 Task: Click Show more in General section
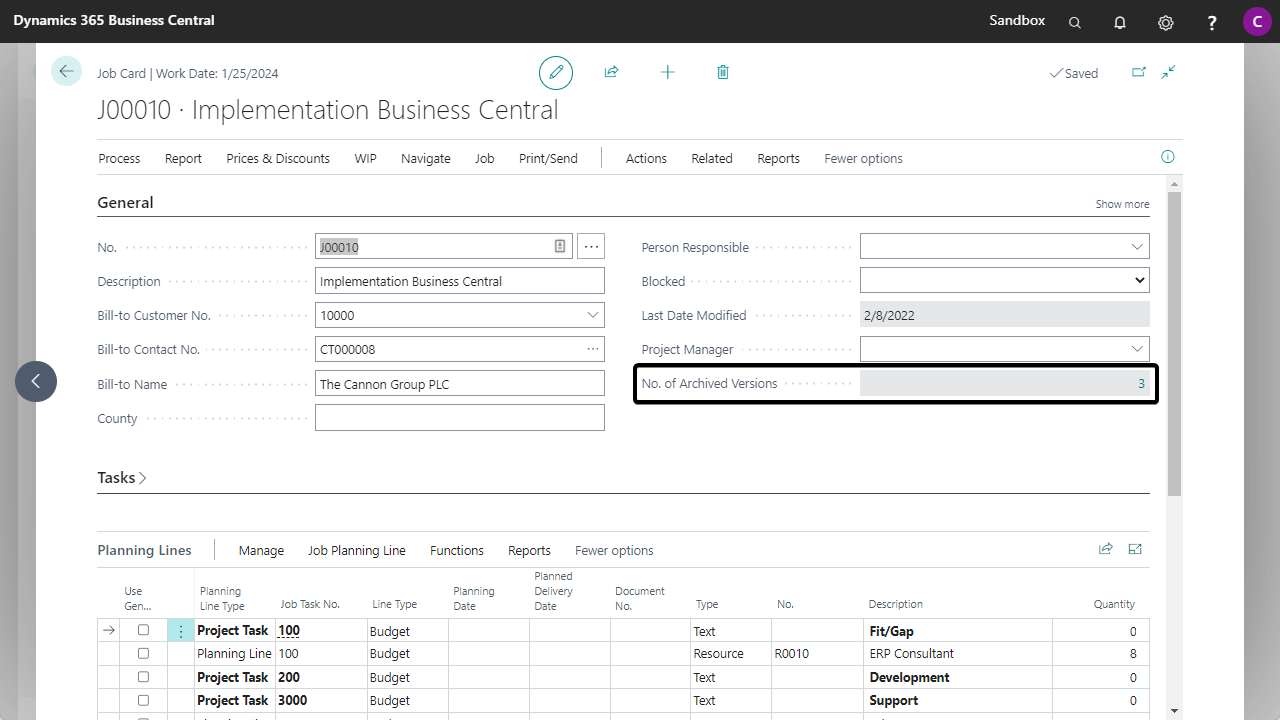[1122, 204]
